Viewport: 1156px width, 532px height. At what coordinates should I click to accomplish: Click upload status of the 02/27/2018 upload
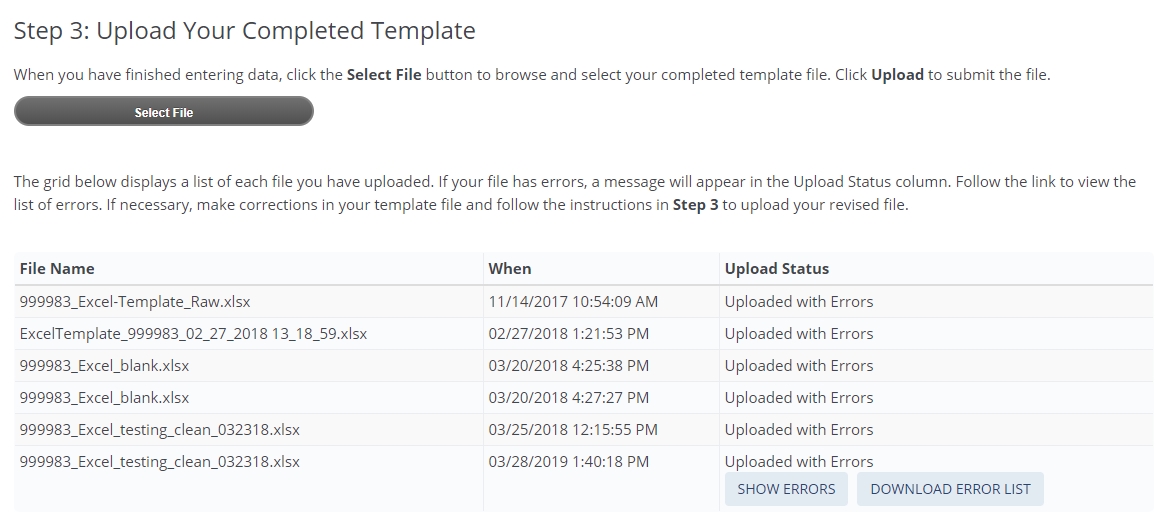tap(798, 333)
